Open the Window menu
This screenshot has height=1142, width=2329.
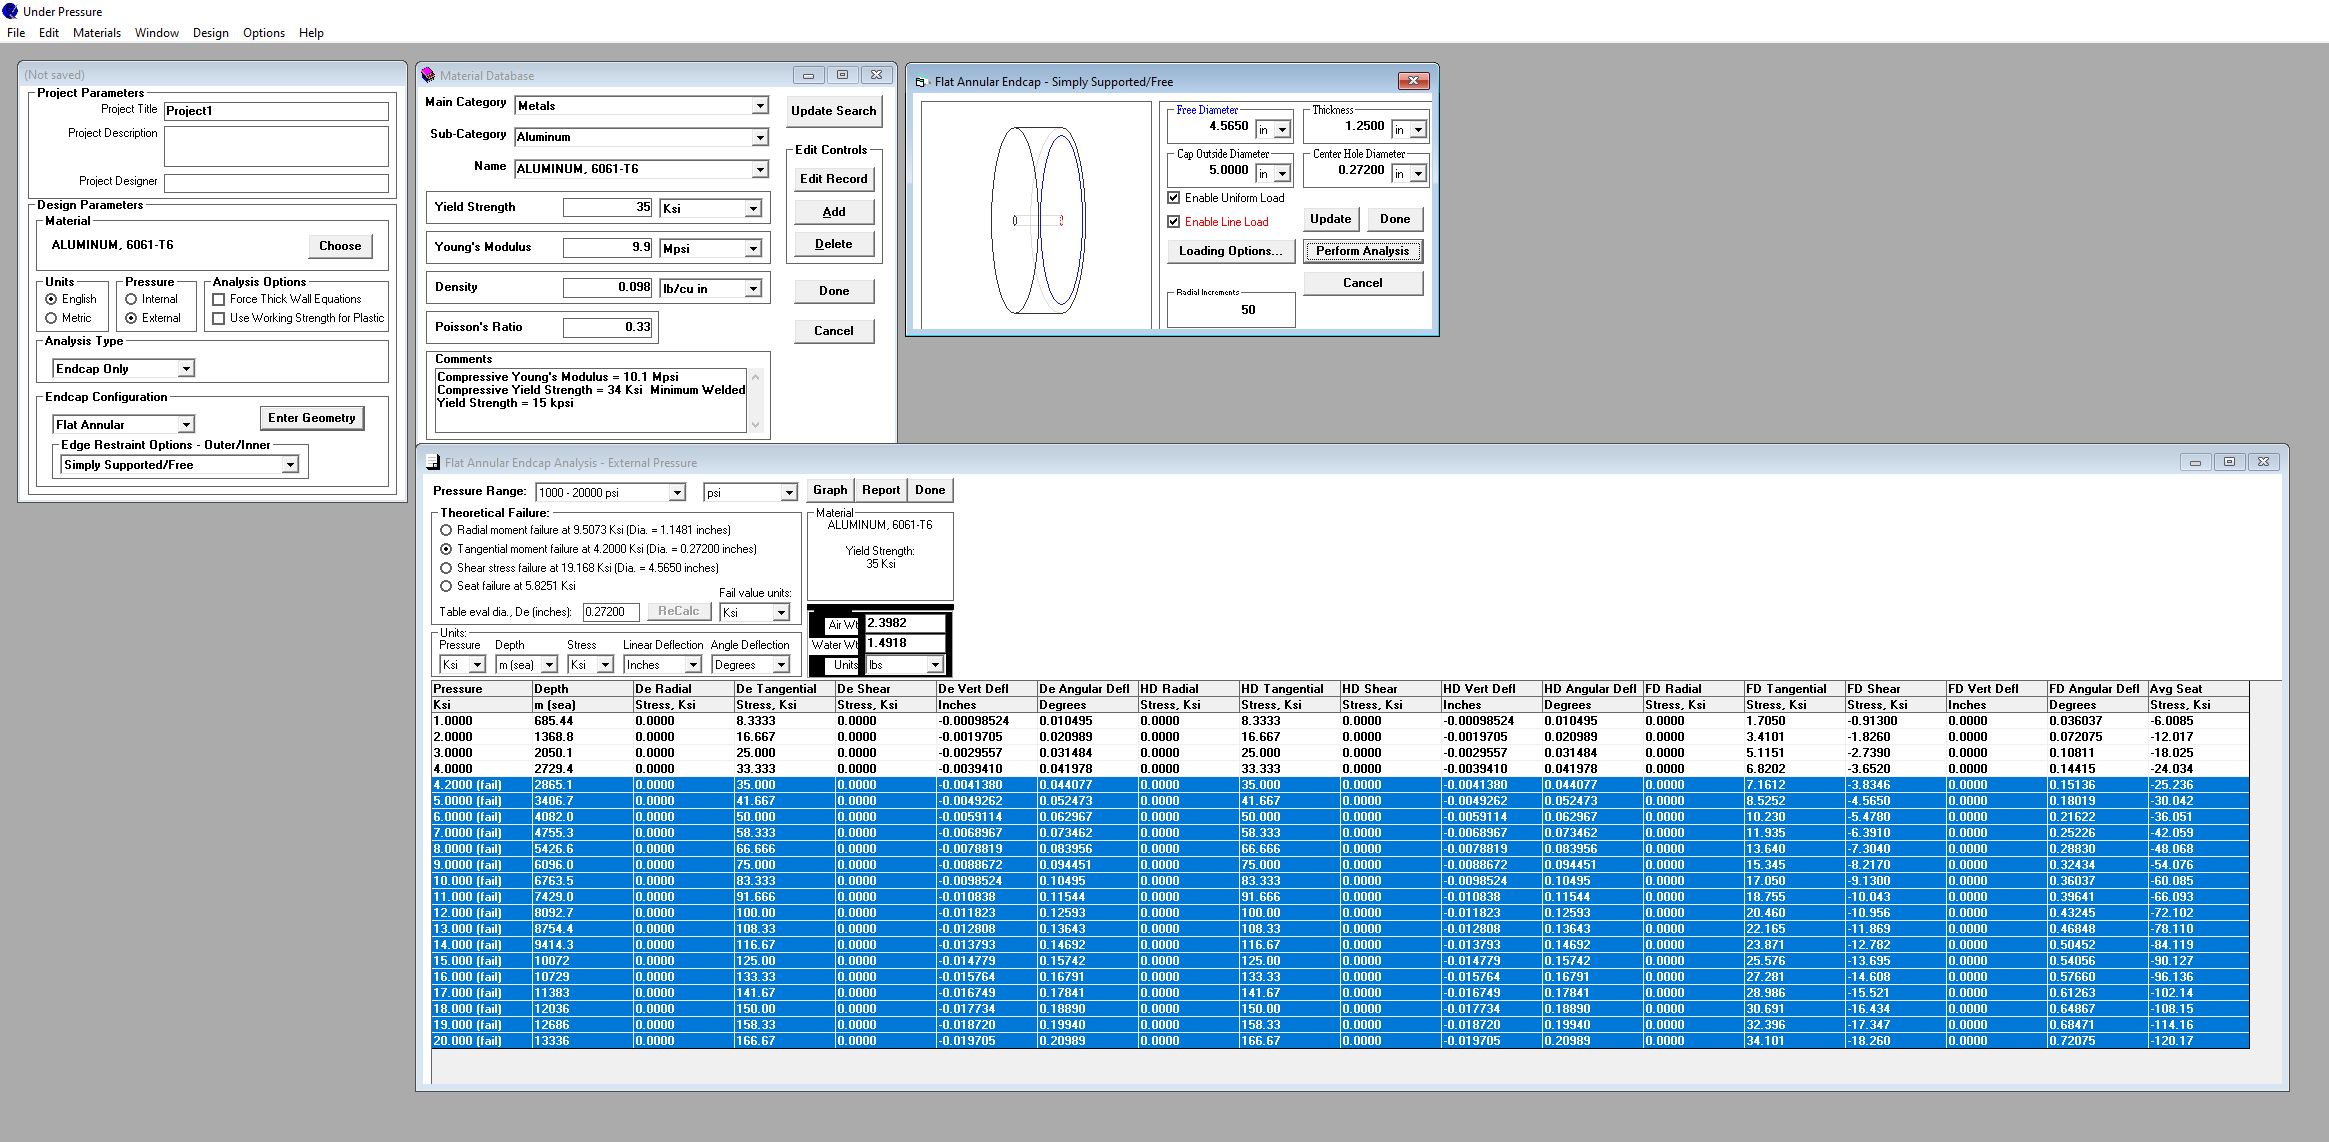tap(157, 33)
